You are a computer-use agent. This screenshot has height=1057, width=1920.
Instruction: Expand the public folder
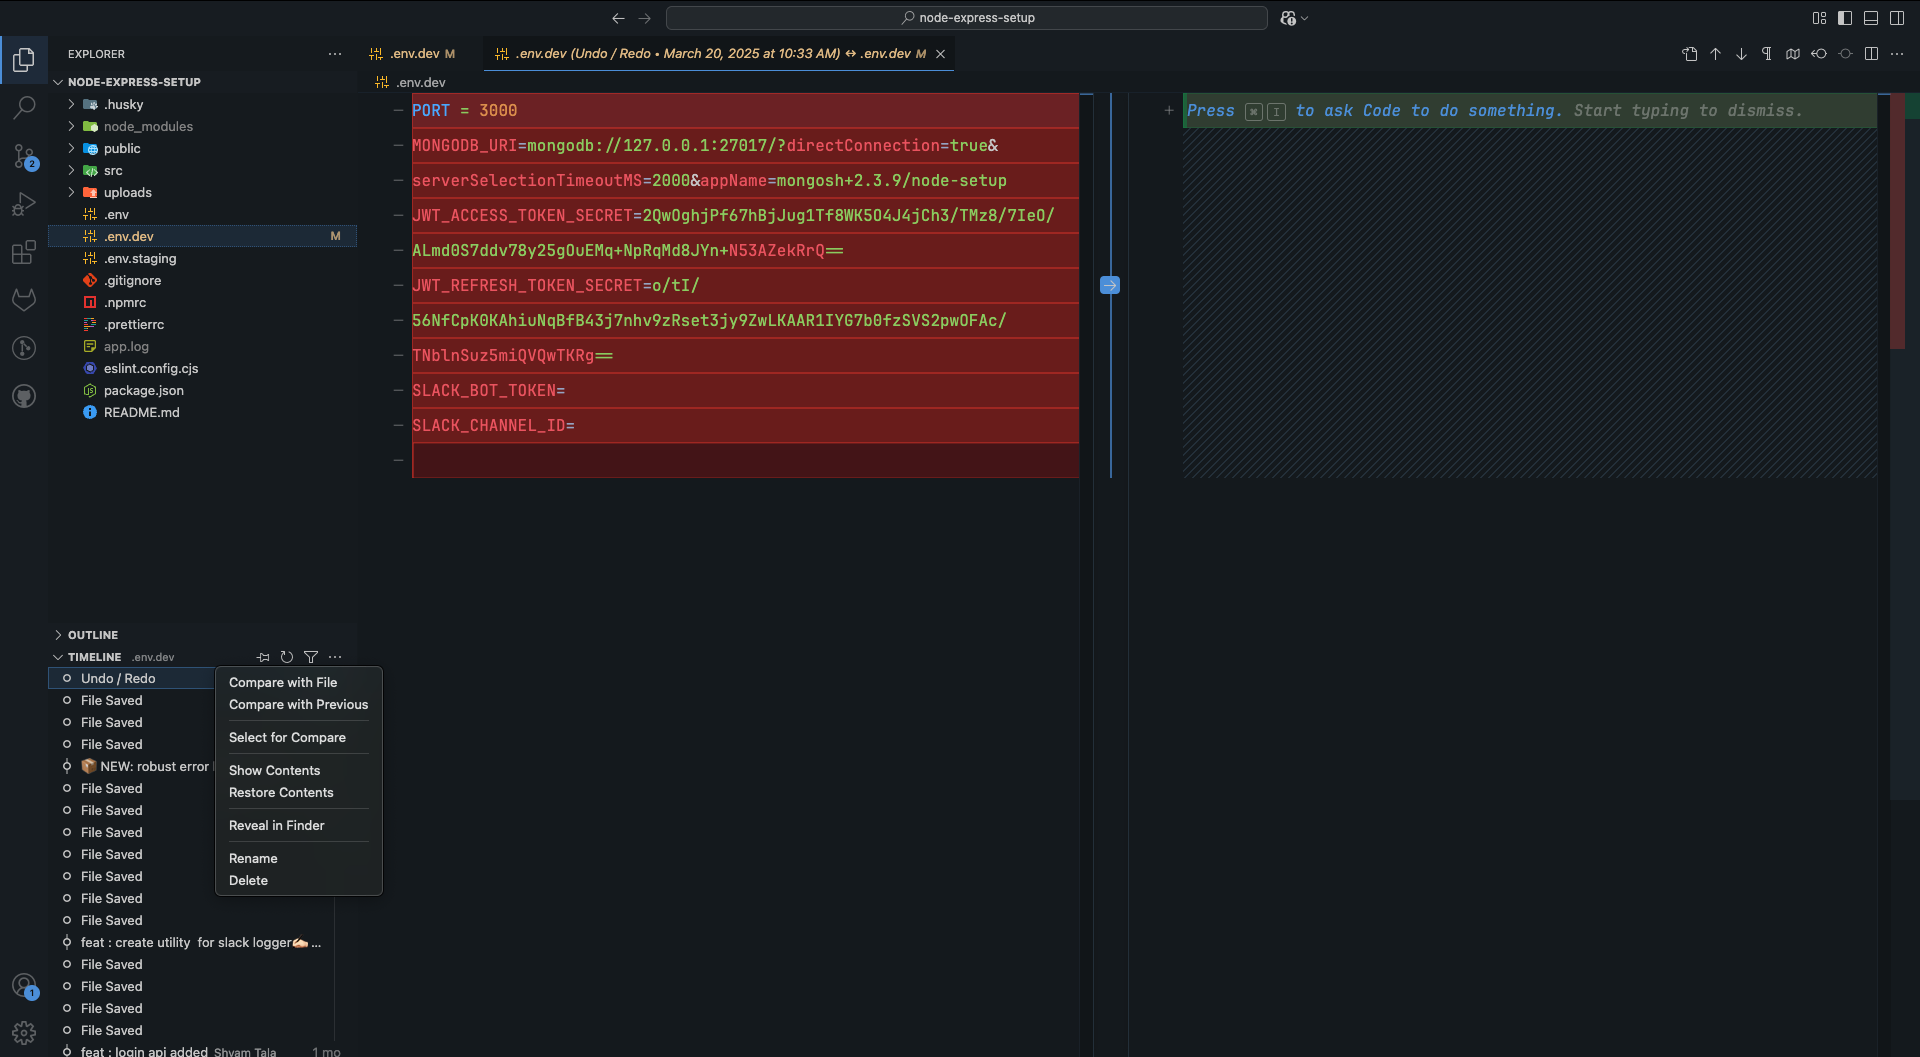pos(71,148)
